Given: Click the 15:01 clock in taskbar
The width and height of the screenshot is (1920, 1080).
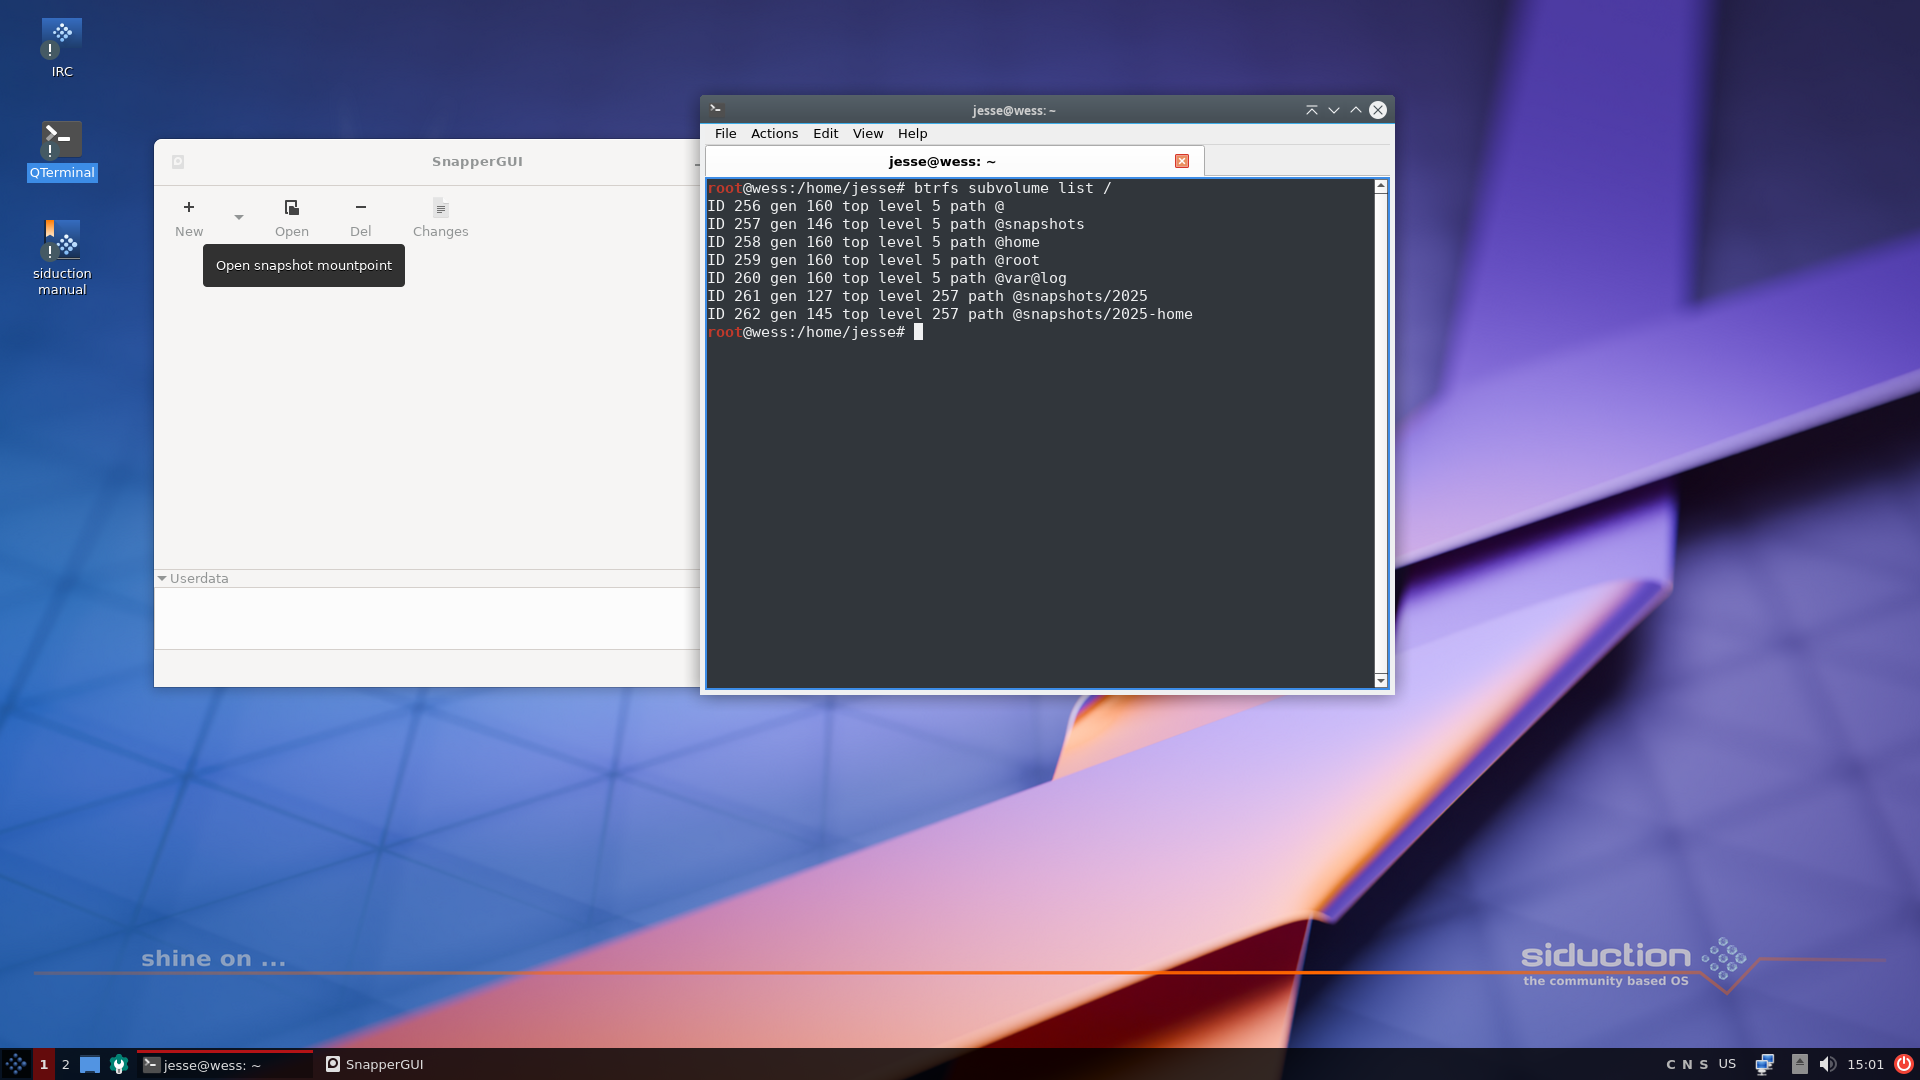Looking at the screenshot, I should click(x=1865, y=1064).
